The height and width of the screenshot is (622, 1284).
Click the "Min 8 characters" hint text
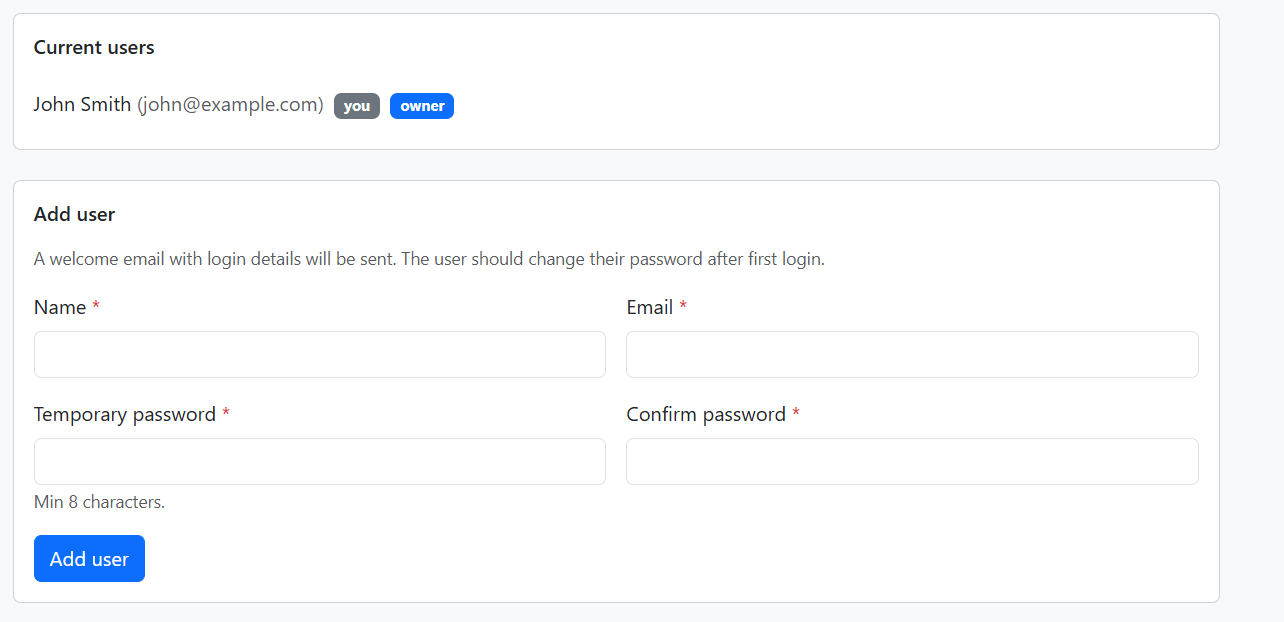coord(99,502)
